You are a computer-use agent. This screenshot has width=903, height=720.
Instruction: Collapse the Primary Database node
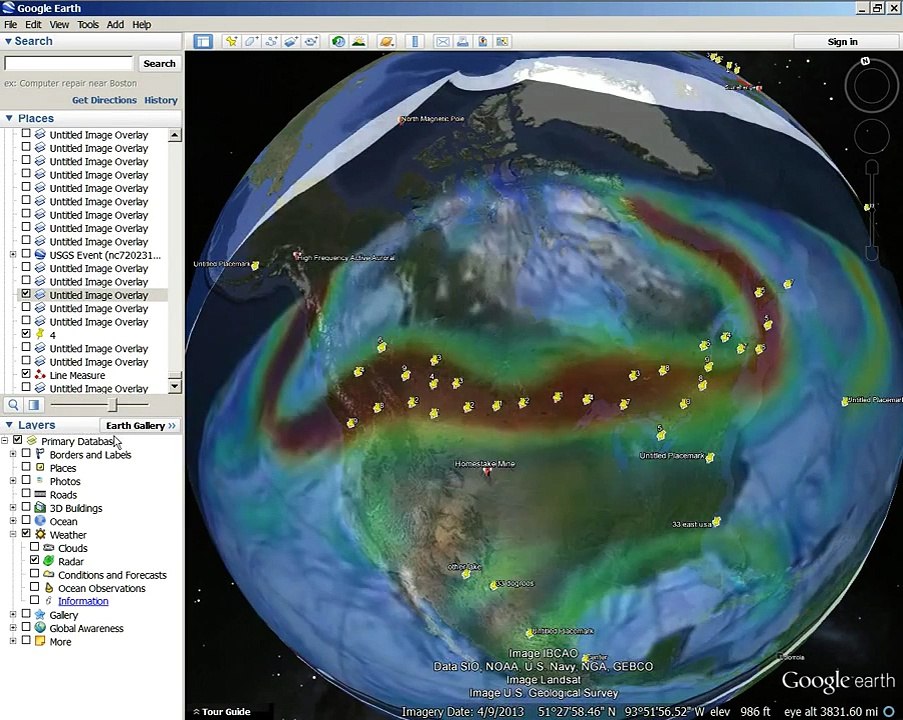5,441
